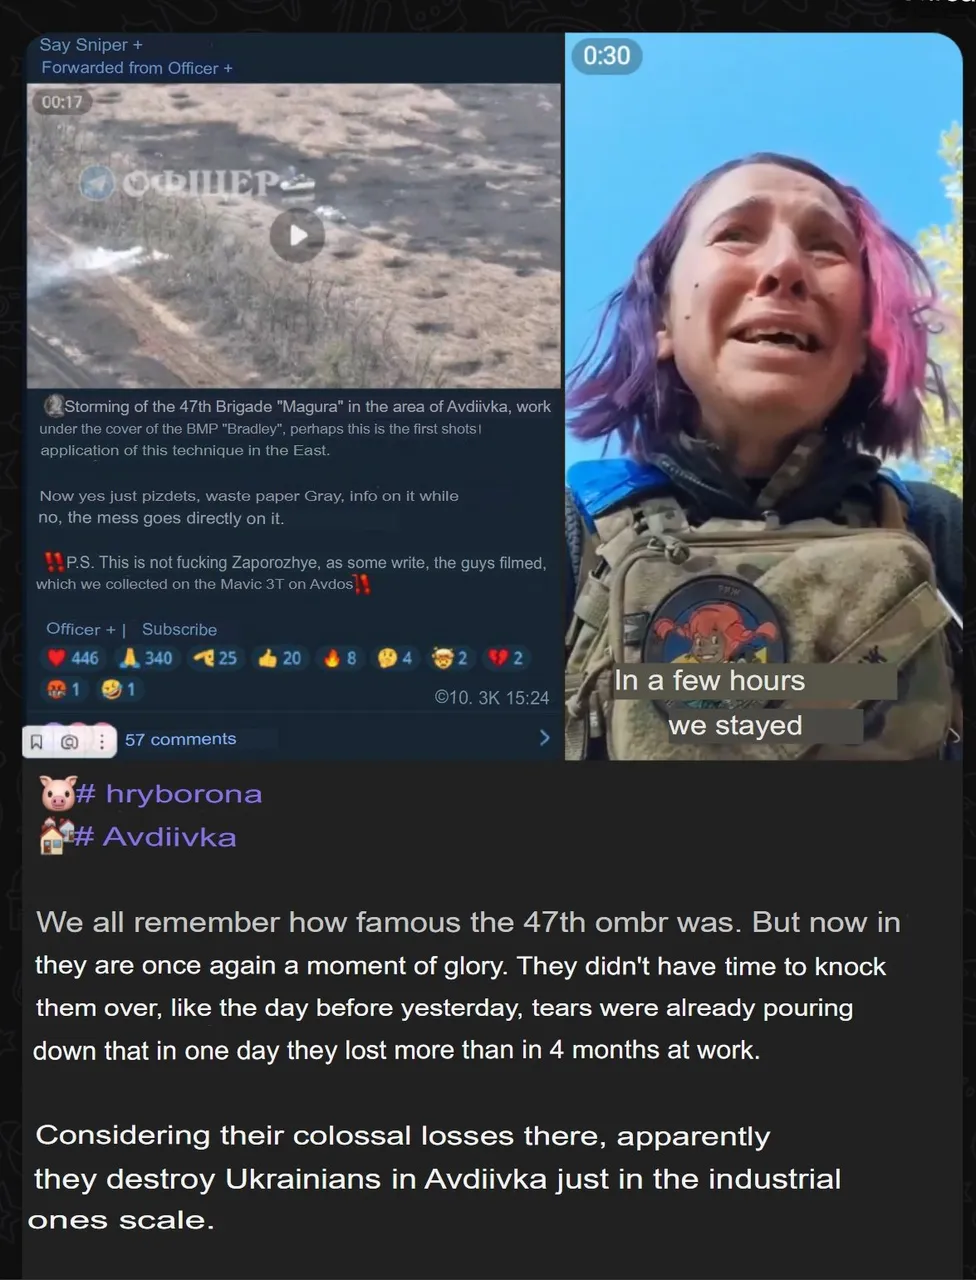Play the forwarded drone video
Screen dimensions: 976x1280
click(297, 235)
